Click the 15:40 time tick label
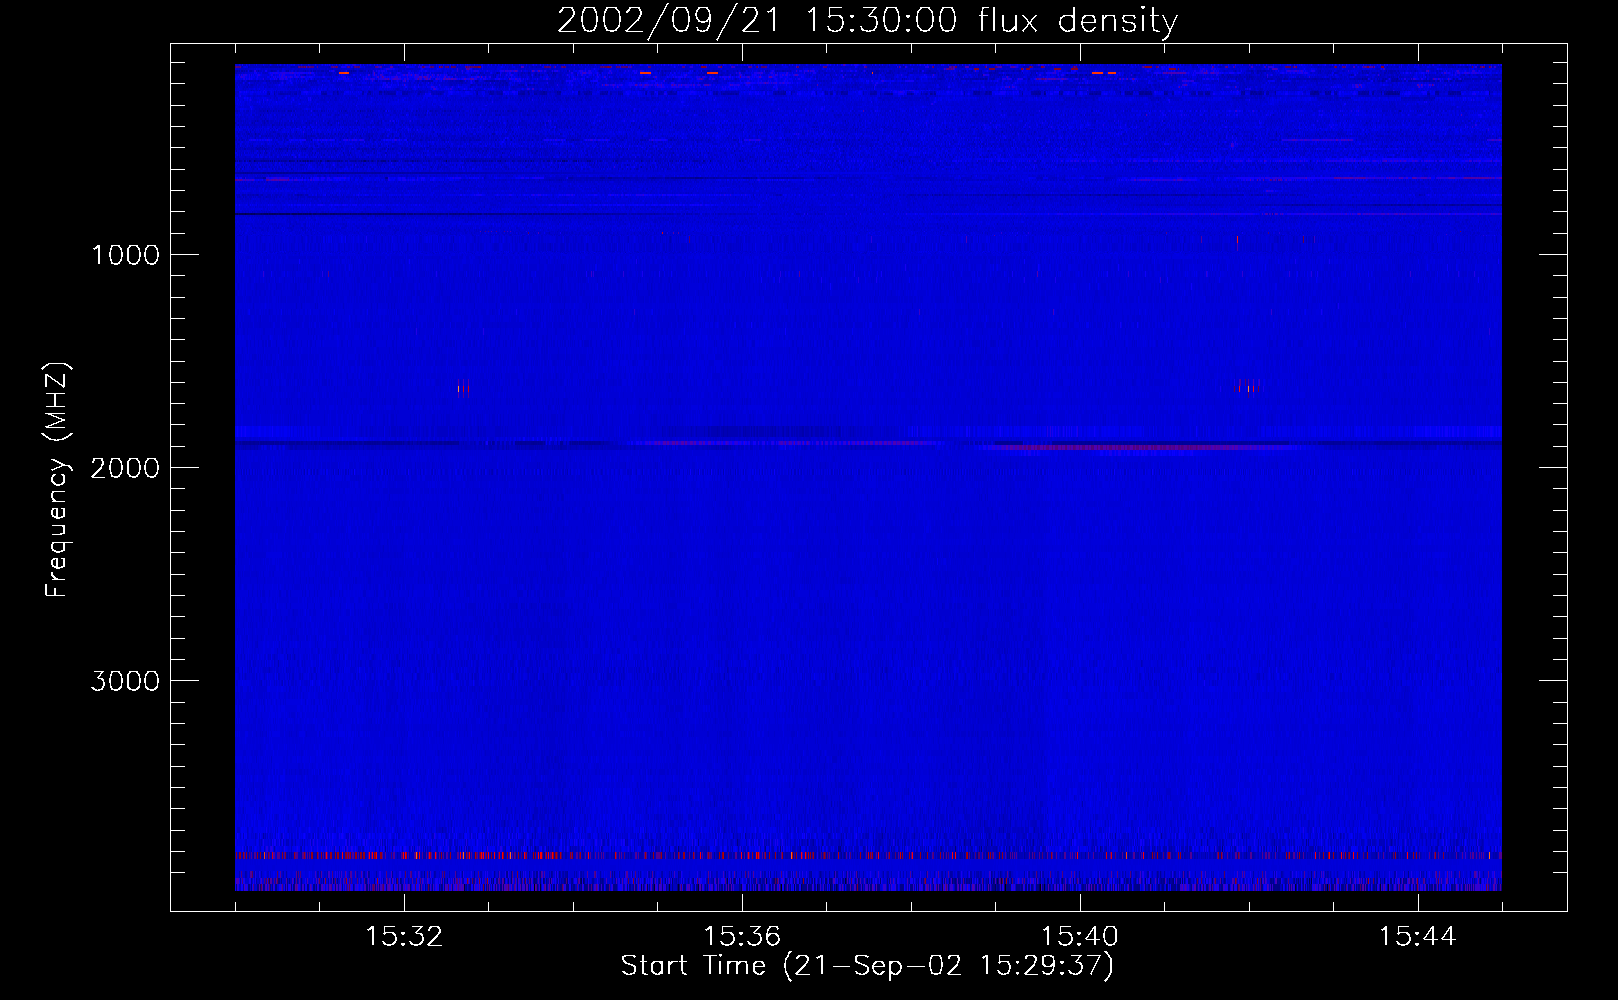The image size is (1618, 1000). (1079, 937)
